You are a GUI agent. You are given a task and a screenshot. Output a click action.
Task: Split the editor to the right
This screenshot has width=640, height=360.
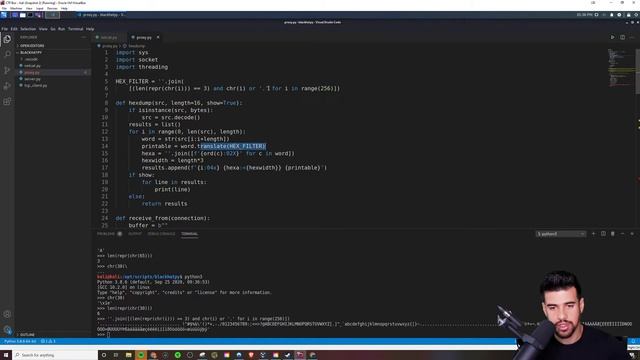pos(622,37)
